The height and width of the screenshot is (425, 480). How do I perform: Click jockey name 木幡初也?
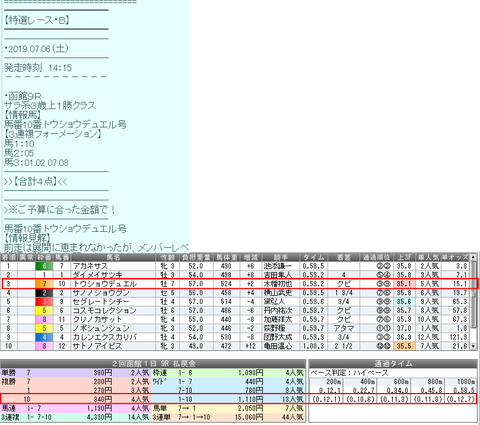[x=277, y=284]
